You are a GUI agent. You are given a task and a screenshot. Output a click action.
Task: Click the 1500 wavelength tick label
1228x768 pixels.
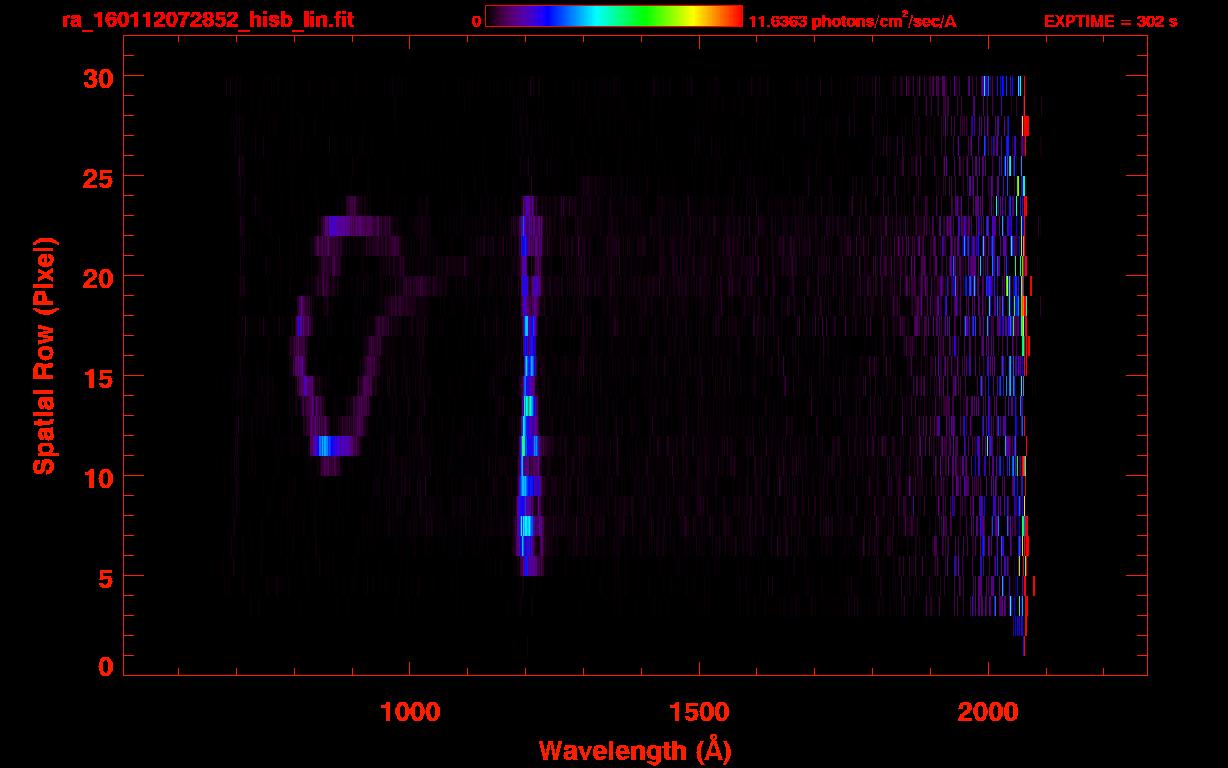[x=699, y=712]
